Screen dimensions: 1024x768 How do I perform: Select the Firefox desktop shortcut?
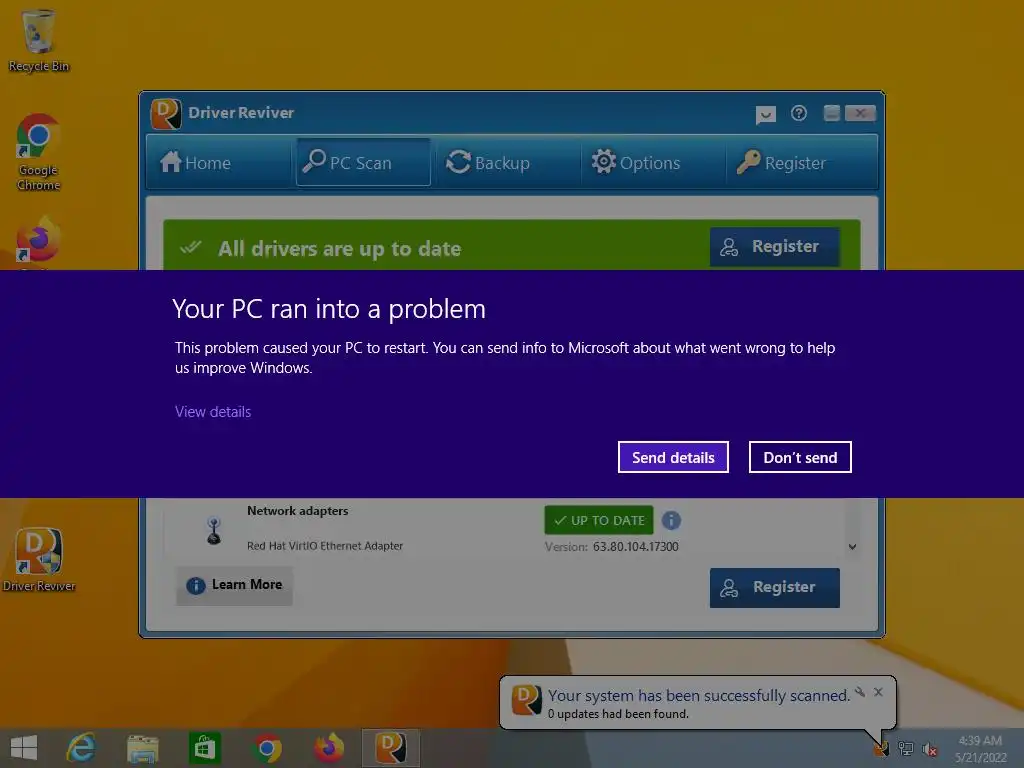click(39, 242)
